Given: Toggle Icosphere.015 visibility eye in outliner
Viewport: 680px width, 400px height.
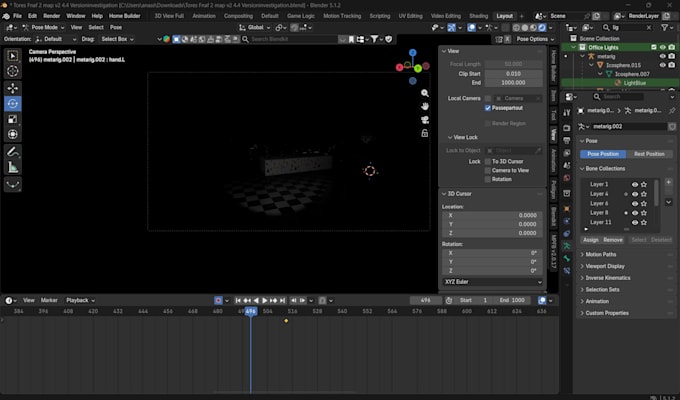Looking at the screenshot, I should (x=663, y=65).
